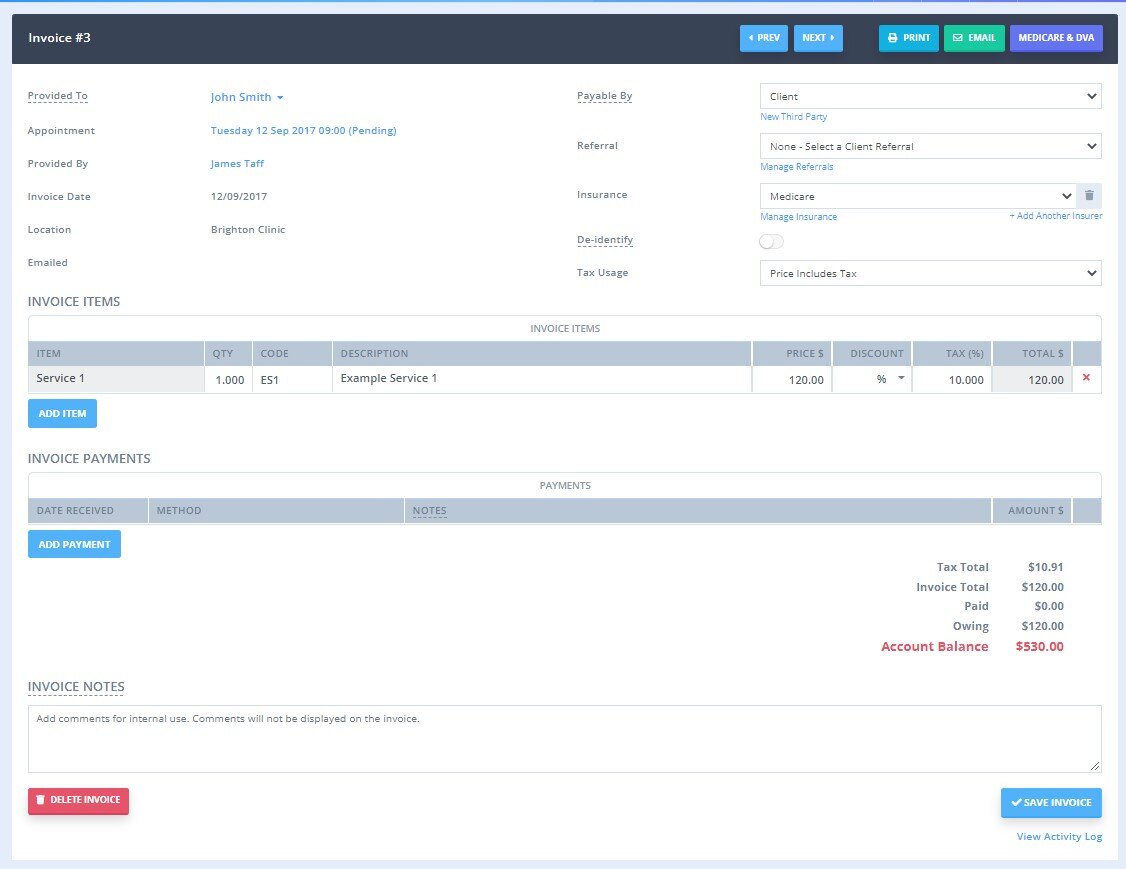Click the Manage Referrals link
The width and height of the screenshot is (1126, 869).
[x=797, y=166]
